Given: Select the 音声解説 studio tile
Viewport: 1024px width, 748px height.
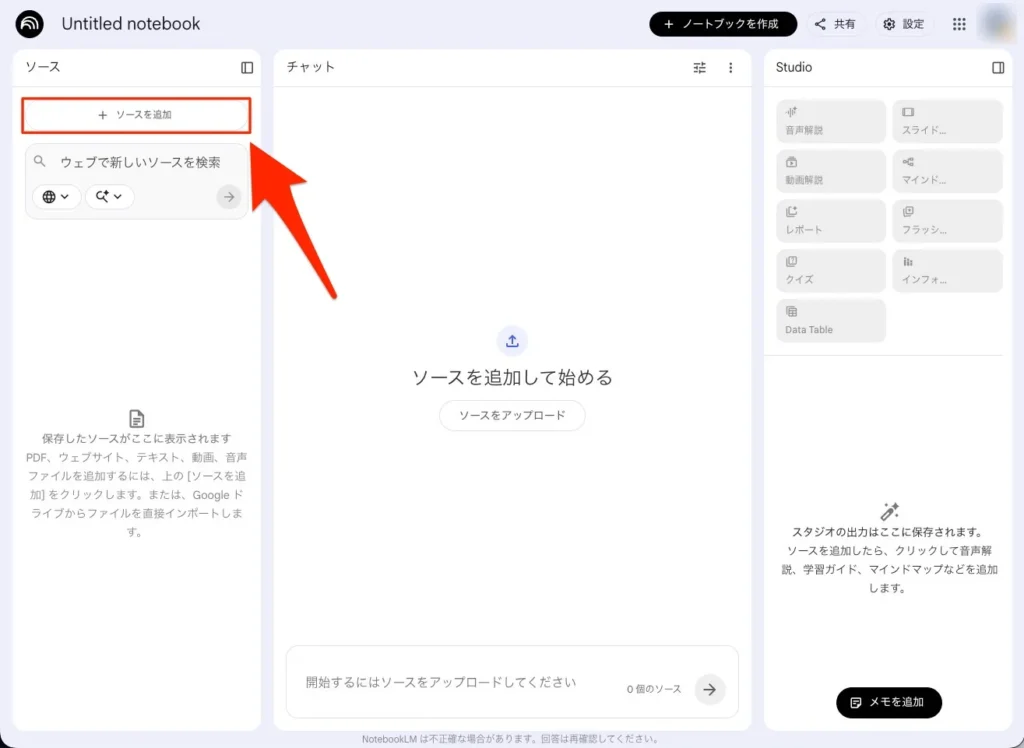Looking at the screenshot, I should tap(831, 121).
